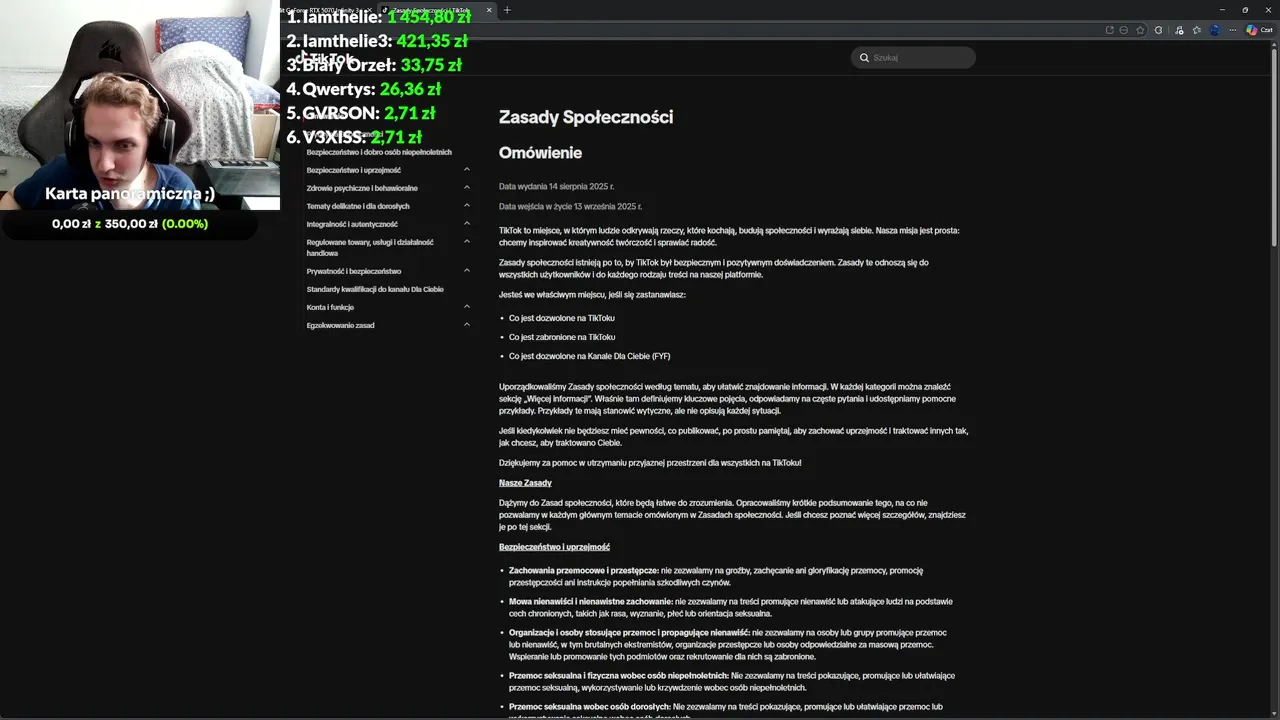Click the Zasady Społeczności page title

click(x=586, y=117)
